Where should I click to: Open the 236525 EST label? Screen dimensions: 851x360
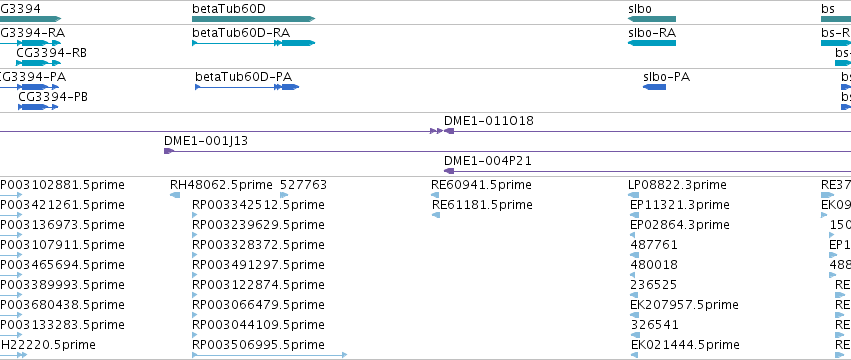[654, 286]
